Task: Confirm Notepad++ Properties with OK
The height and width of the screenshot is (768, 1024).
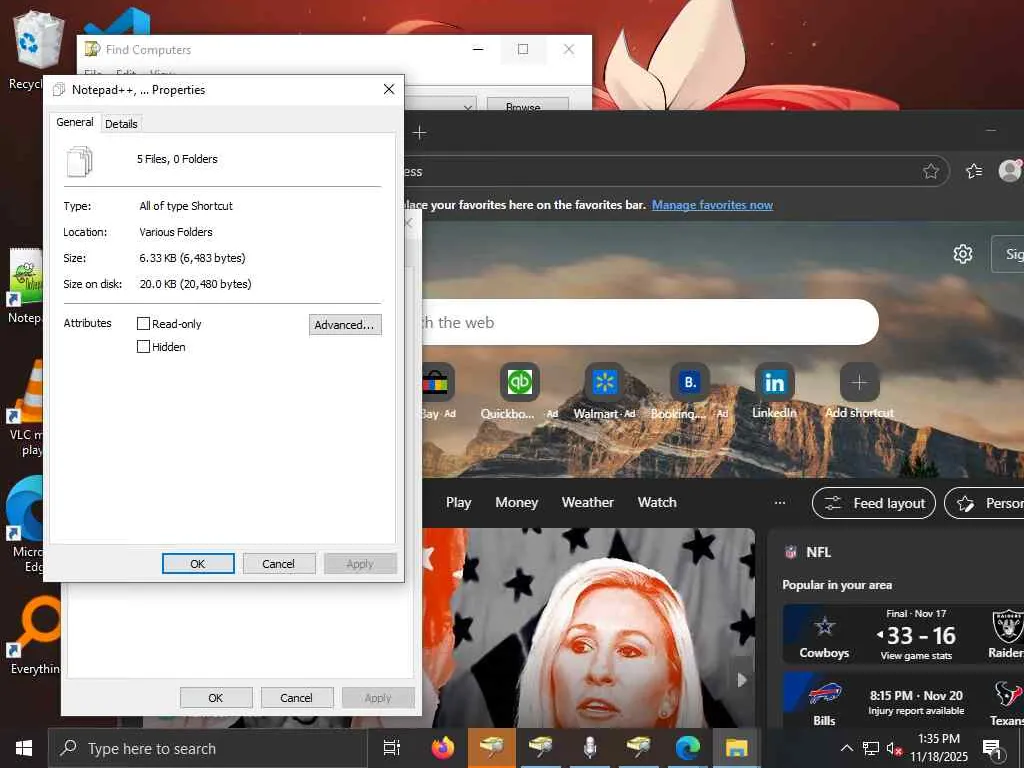Action: pyautogui.click(x=198, y=564)
